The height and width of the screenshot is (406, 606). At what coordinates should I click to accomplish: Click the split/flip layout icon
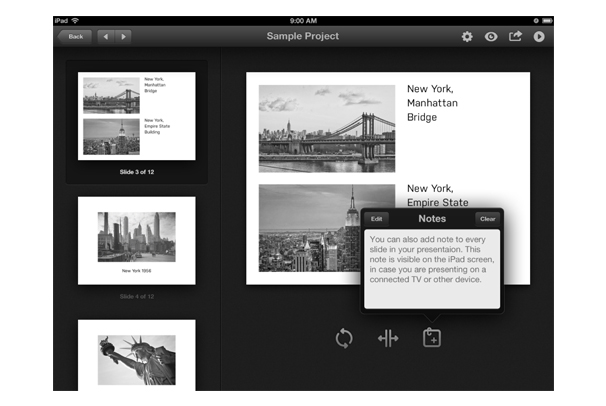pos(388,338)
